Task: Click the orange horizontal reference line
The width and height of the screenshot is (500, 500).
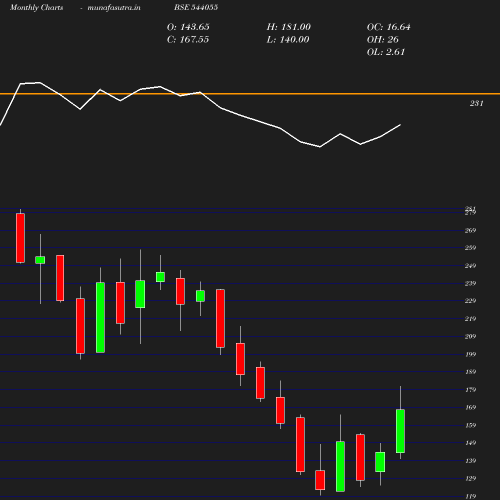Action: point(250,94)
